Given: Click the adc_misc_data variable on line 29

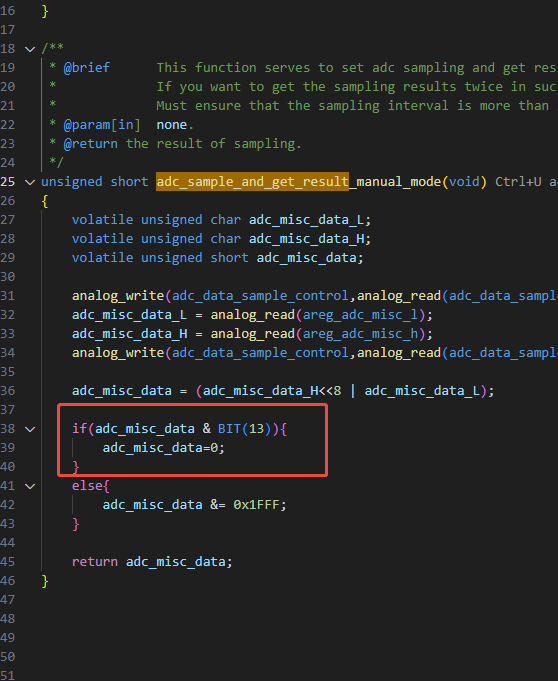Looking at the screenshot, I should pos(307,258).
